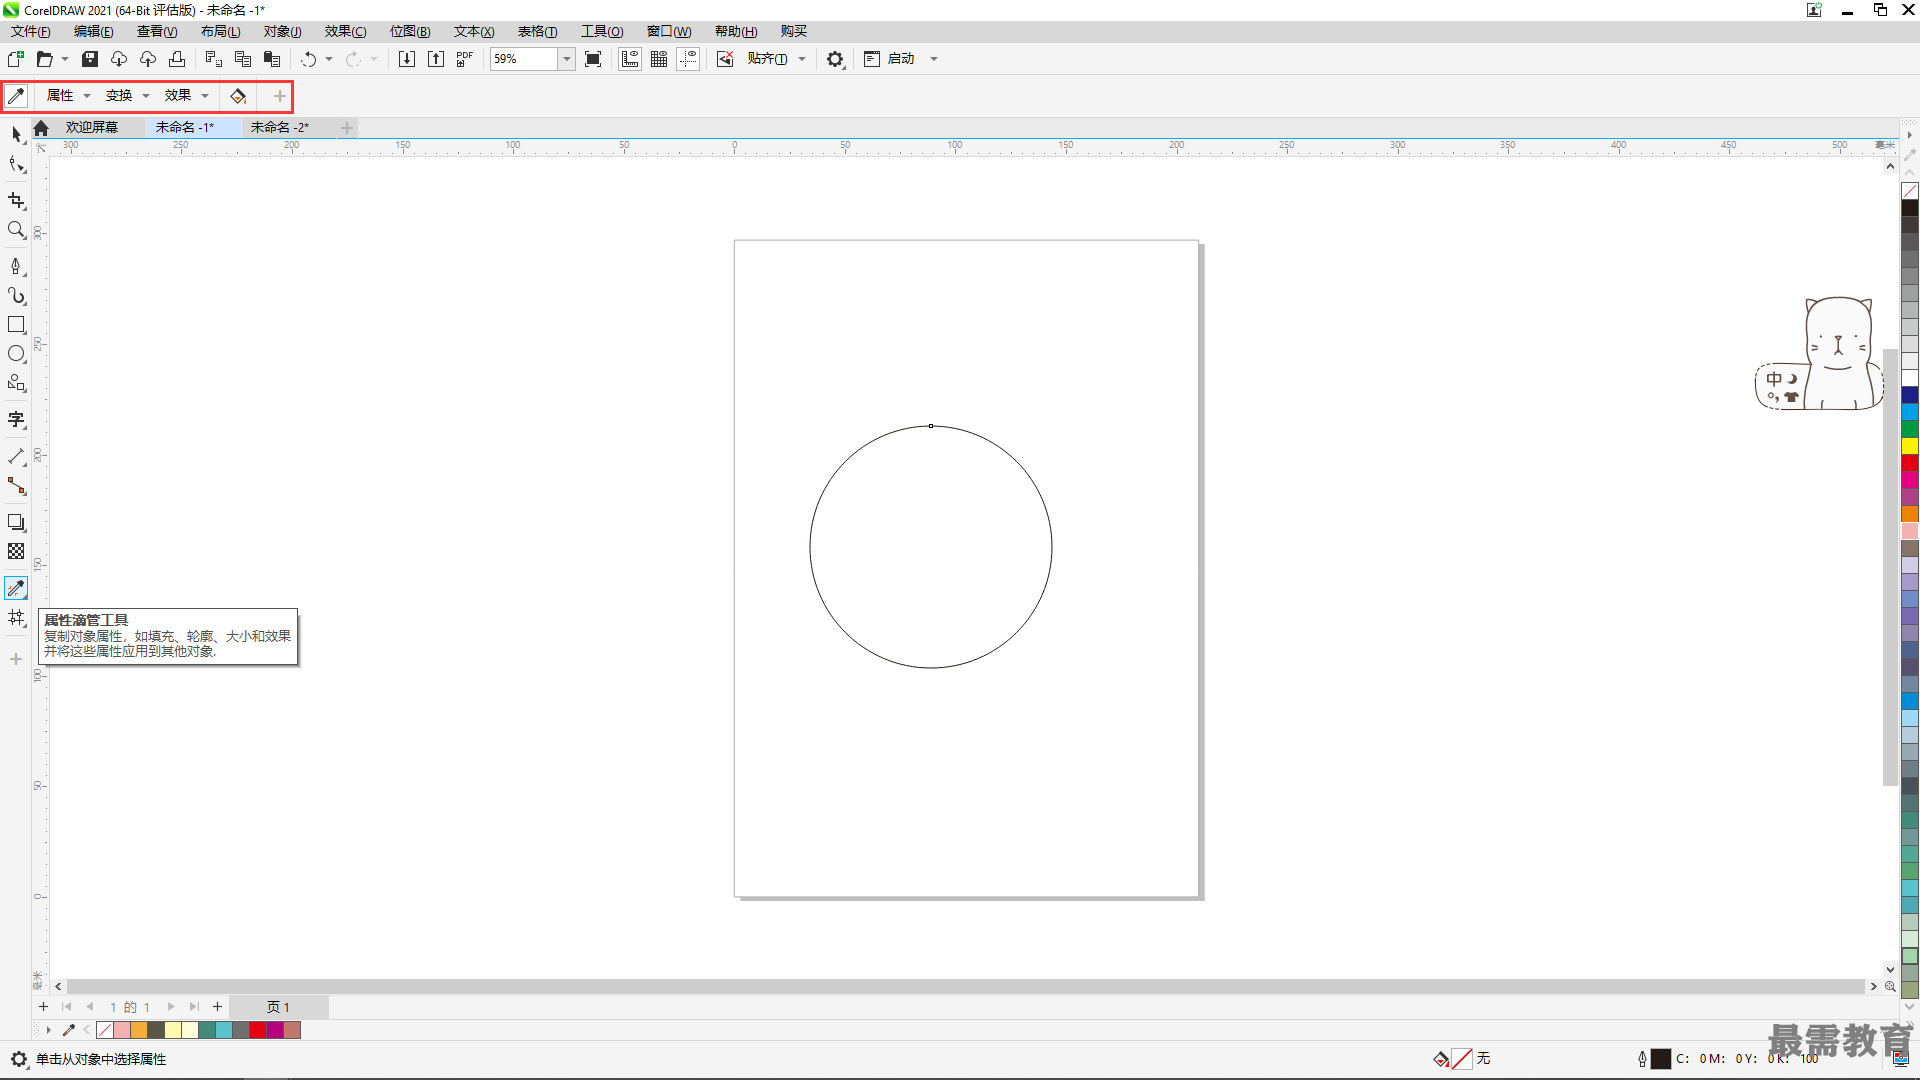Toggle the snap off button

pyautogui.click(x=725, y=59)
